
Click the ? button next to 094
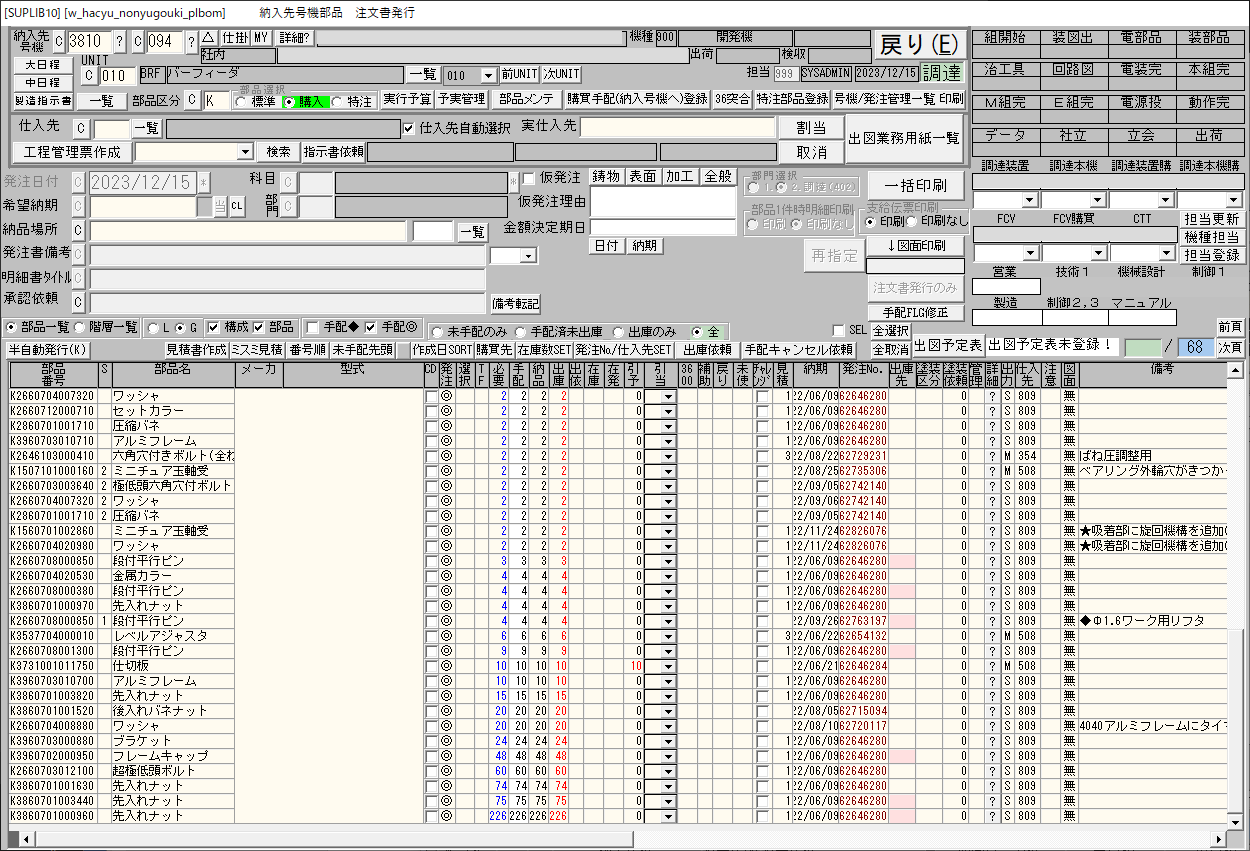pyautogui.click(x=190, y=42)
